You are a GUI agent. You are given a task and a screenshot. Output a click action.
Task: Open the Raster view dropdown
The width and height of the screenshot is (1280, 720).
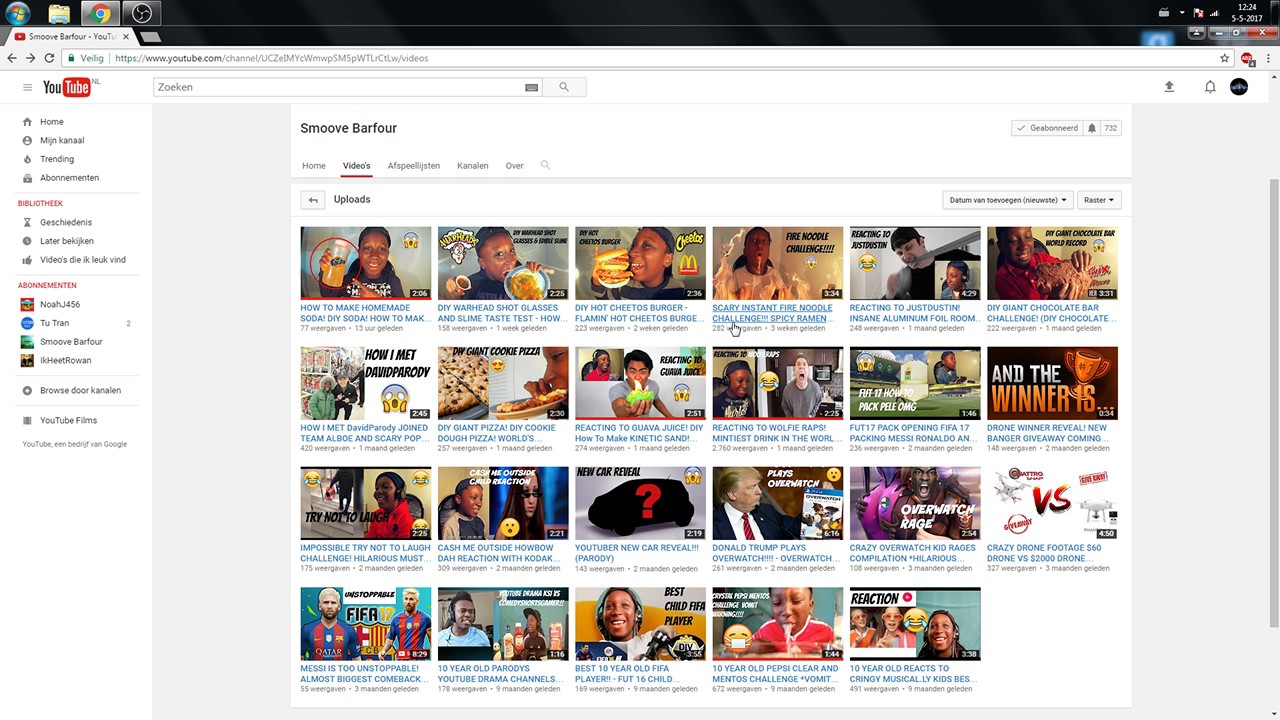pyautogui.click(x=1099, y=200)
